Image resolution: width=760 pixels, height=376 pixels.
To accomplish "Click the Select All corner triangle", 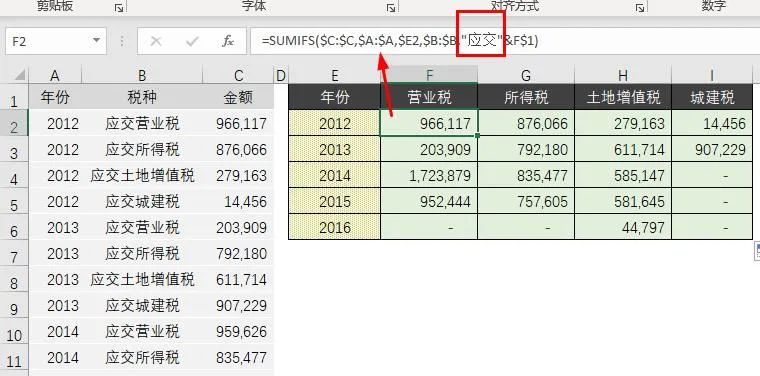I will [19, 76].
